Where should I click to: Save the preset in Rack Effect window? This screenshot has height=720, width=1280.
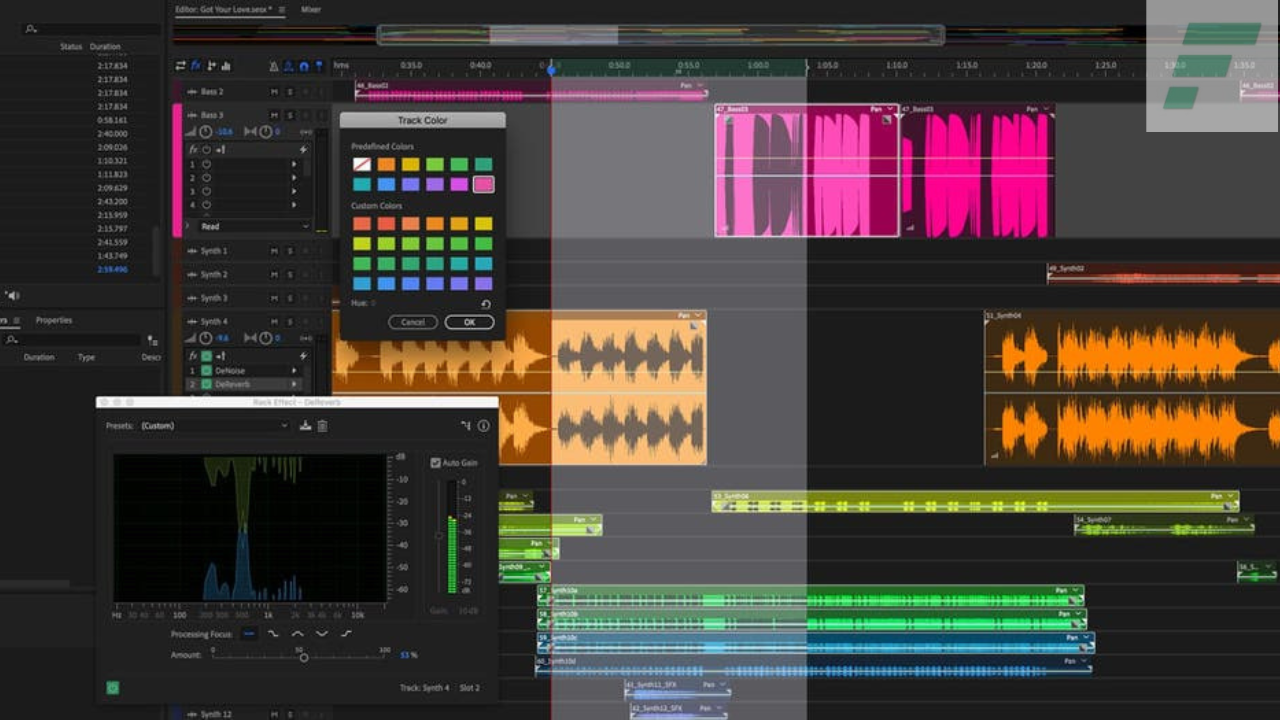(306, 426)
